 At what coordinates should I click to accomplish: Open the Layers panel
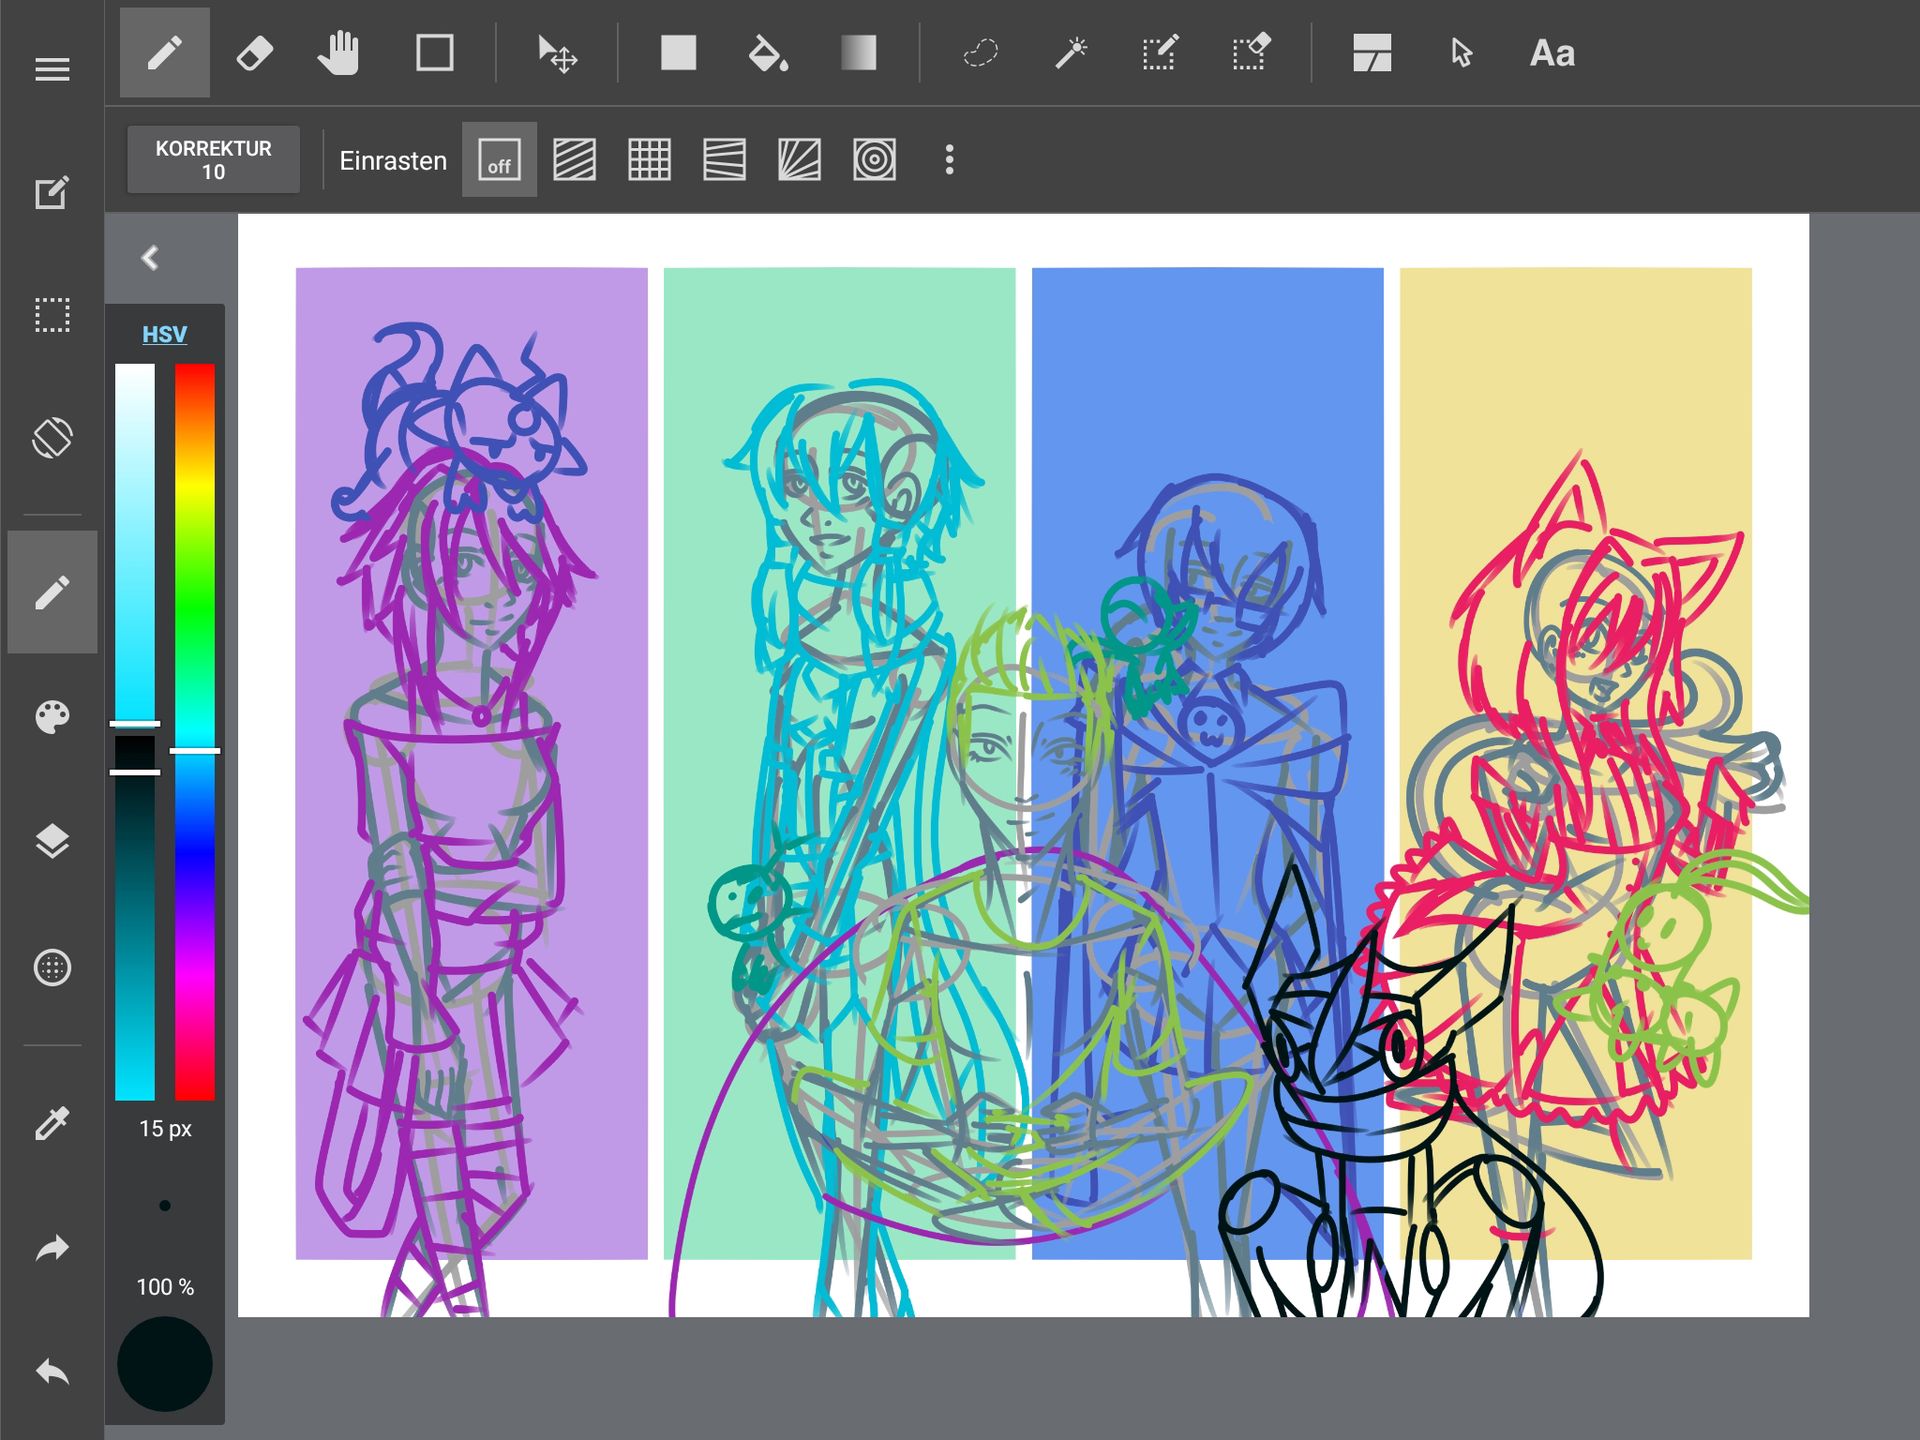[x=52, y=842]
